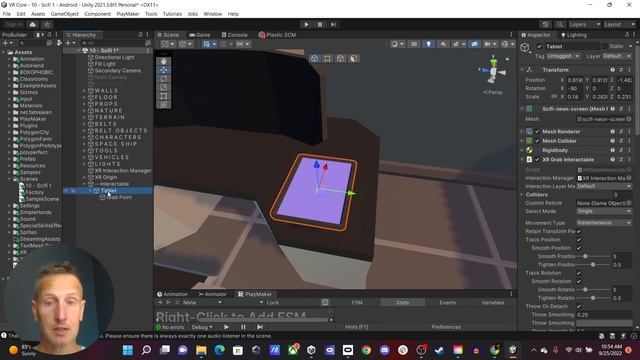Screen dimensions: 640x360
Task: Select the Rect tool in scene toolbar
Action: (x=164, y=96)
